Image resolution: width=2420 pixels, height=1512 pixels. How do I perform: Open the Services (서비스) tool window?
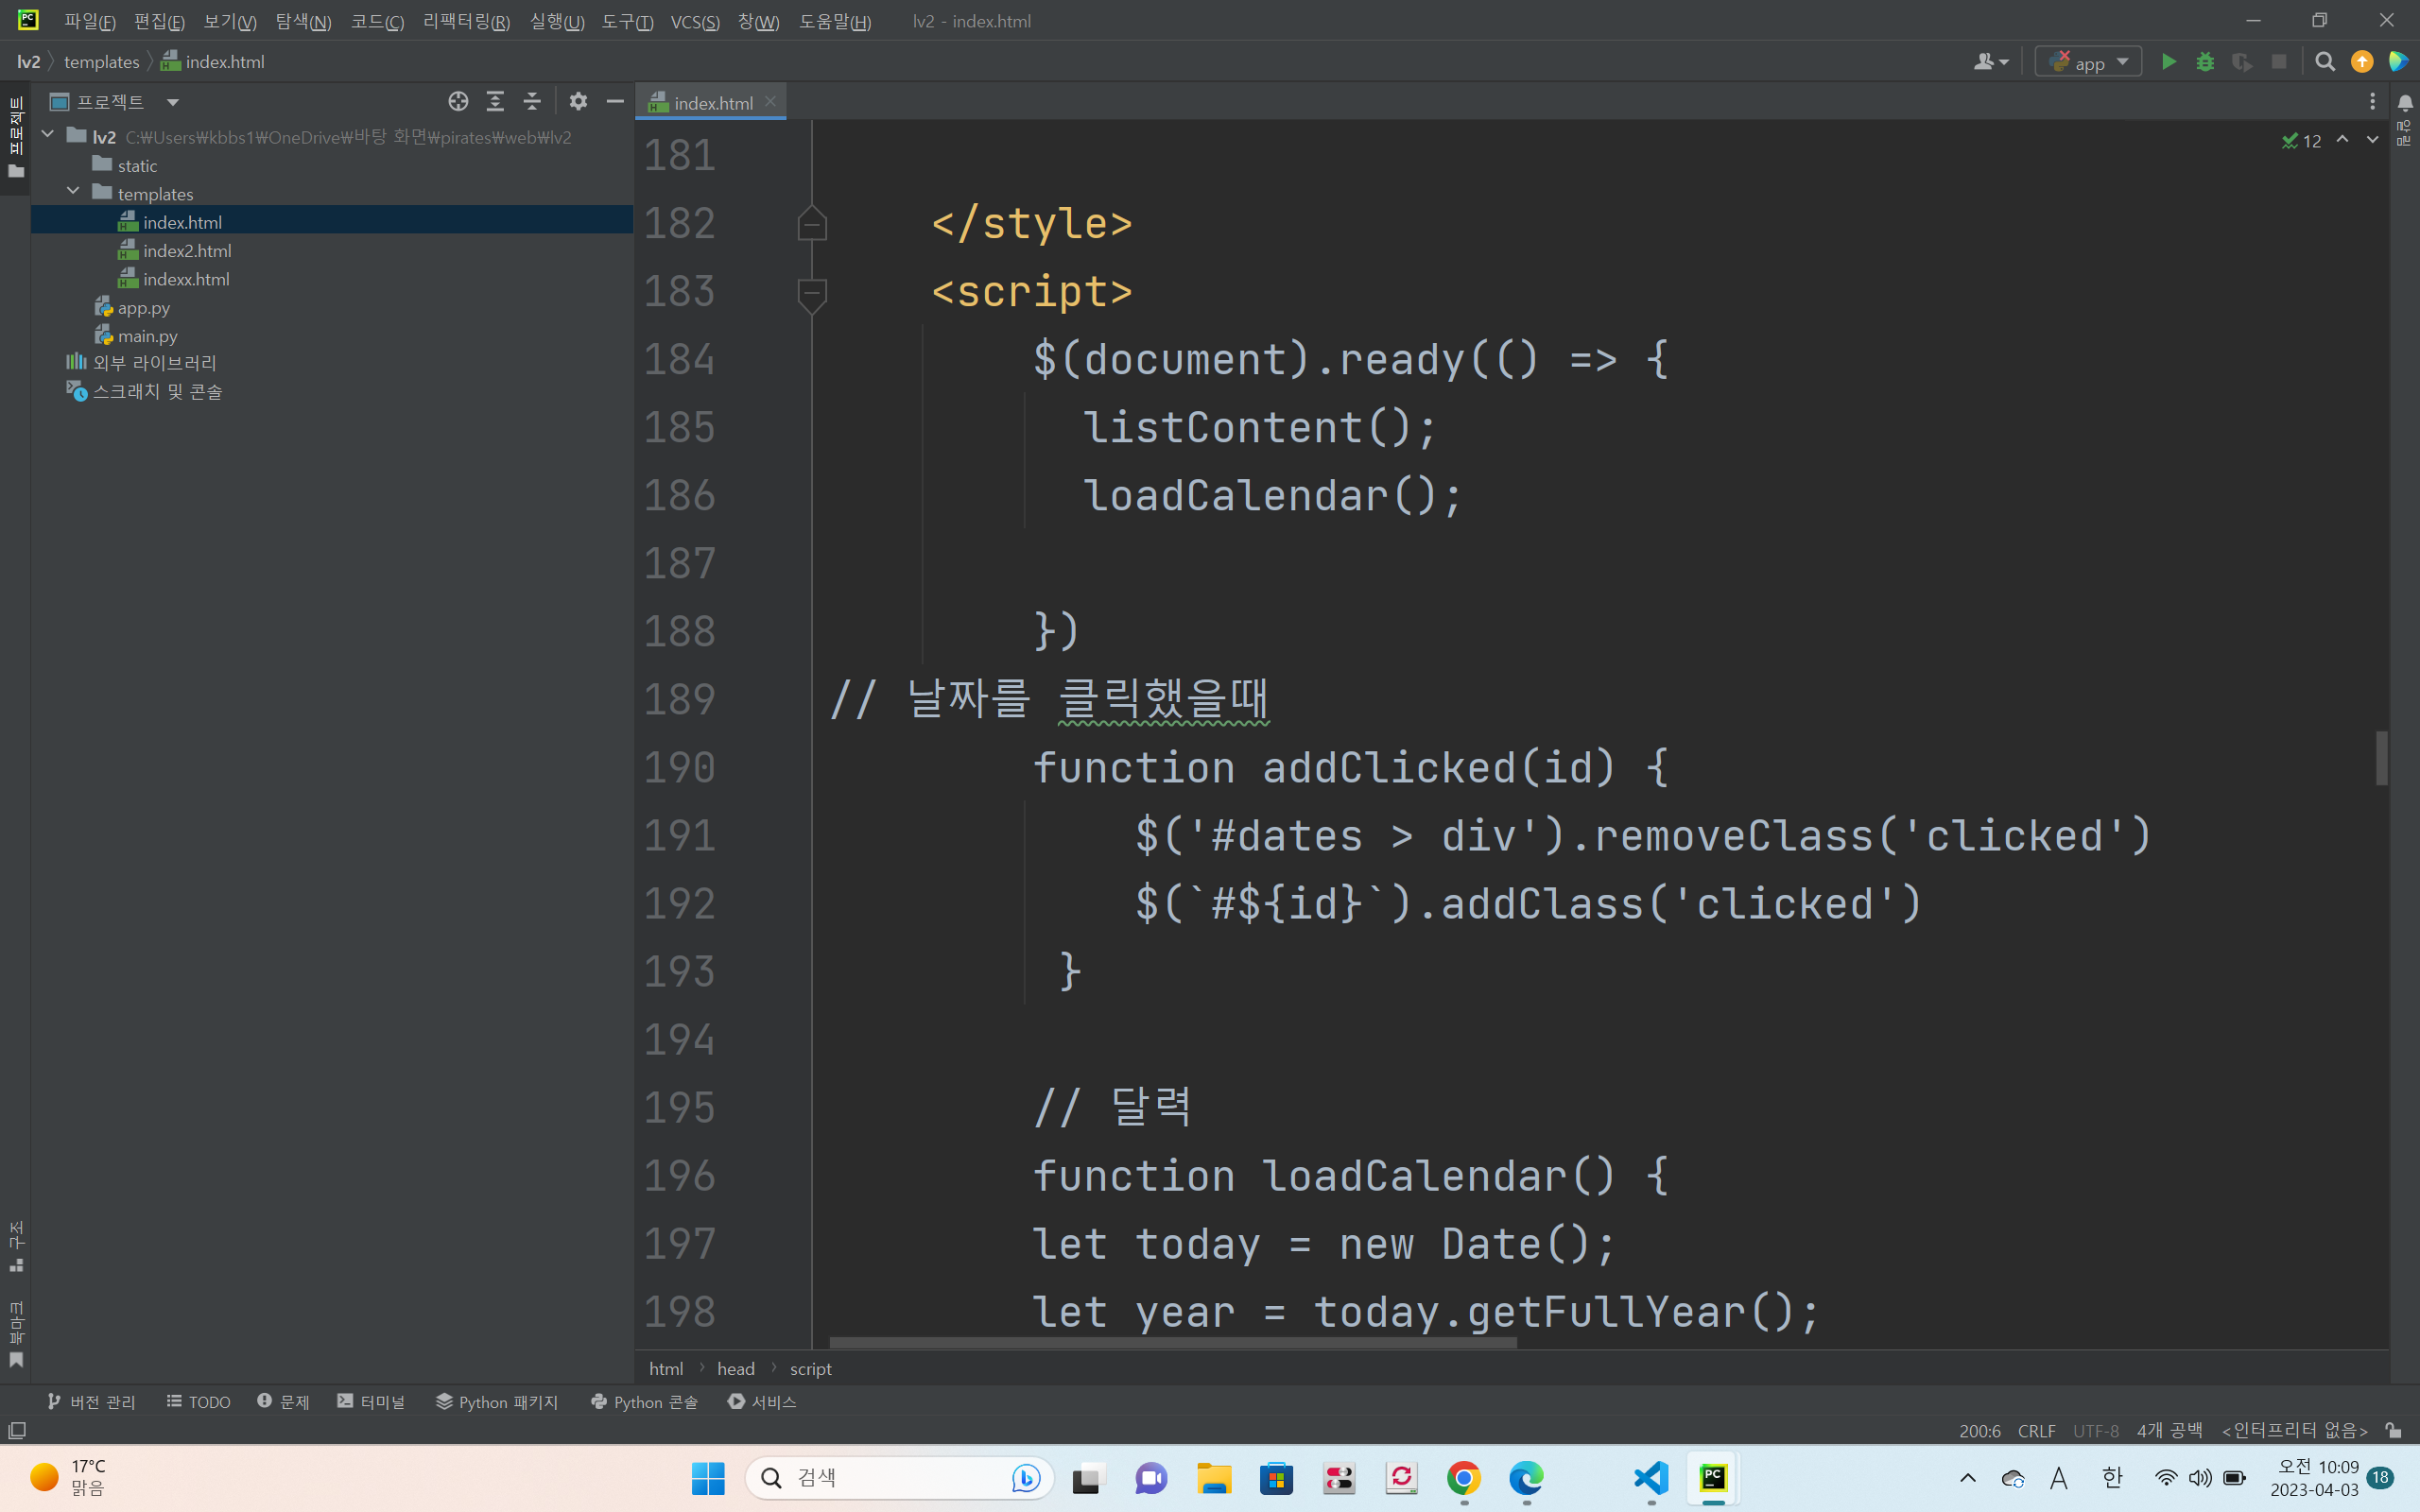click(x=762, y=1402)
